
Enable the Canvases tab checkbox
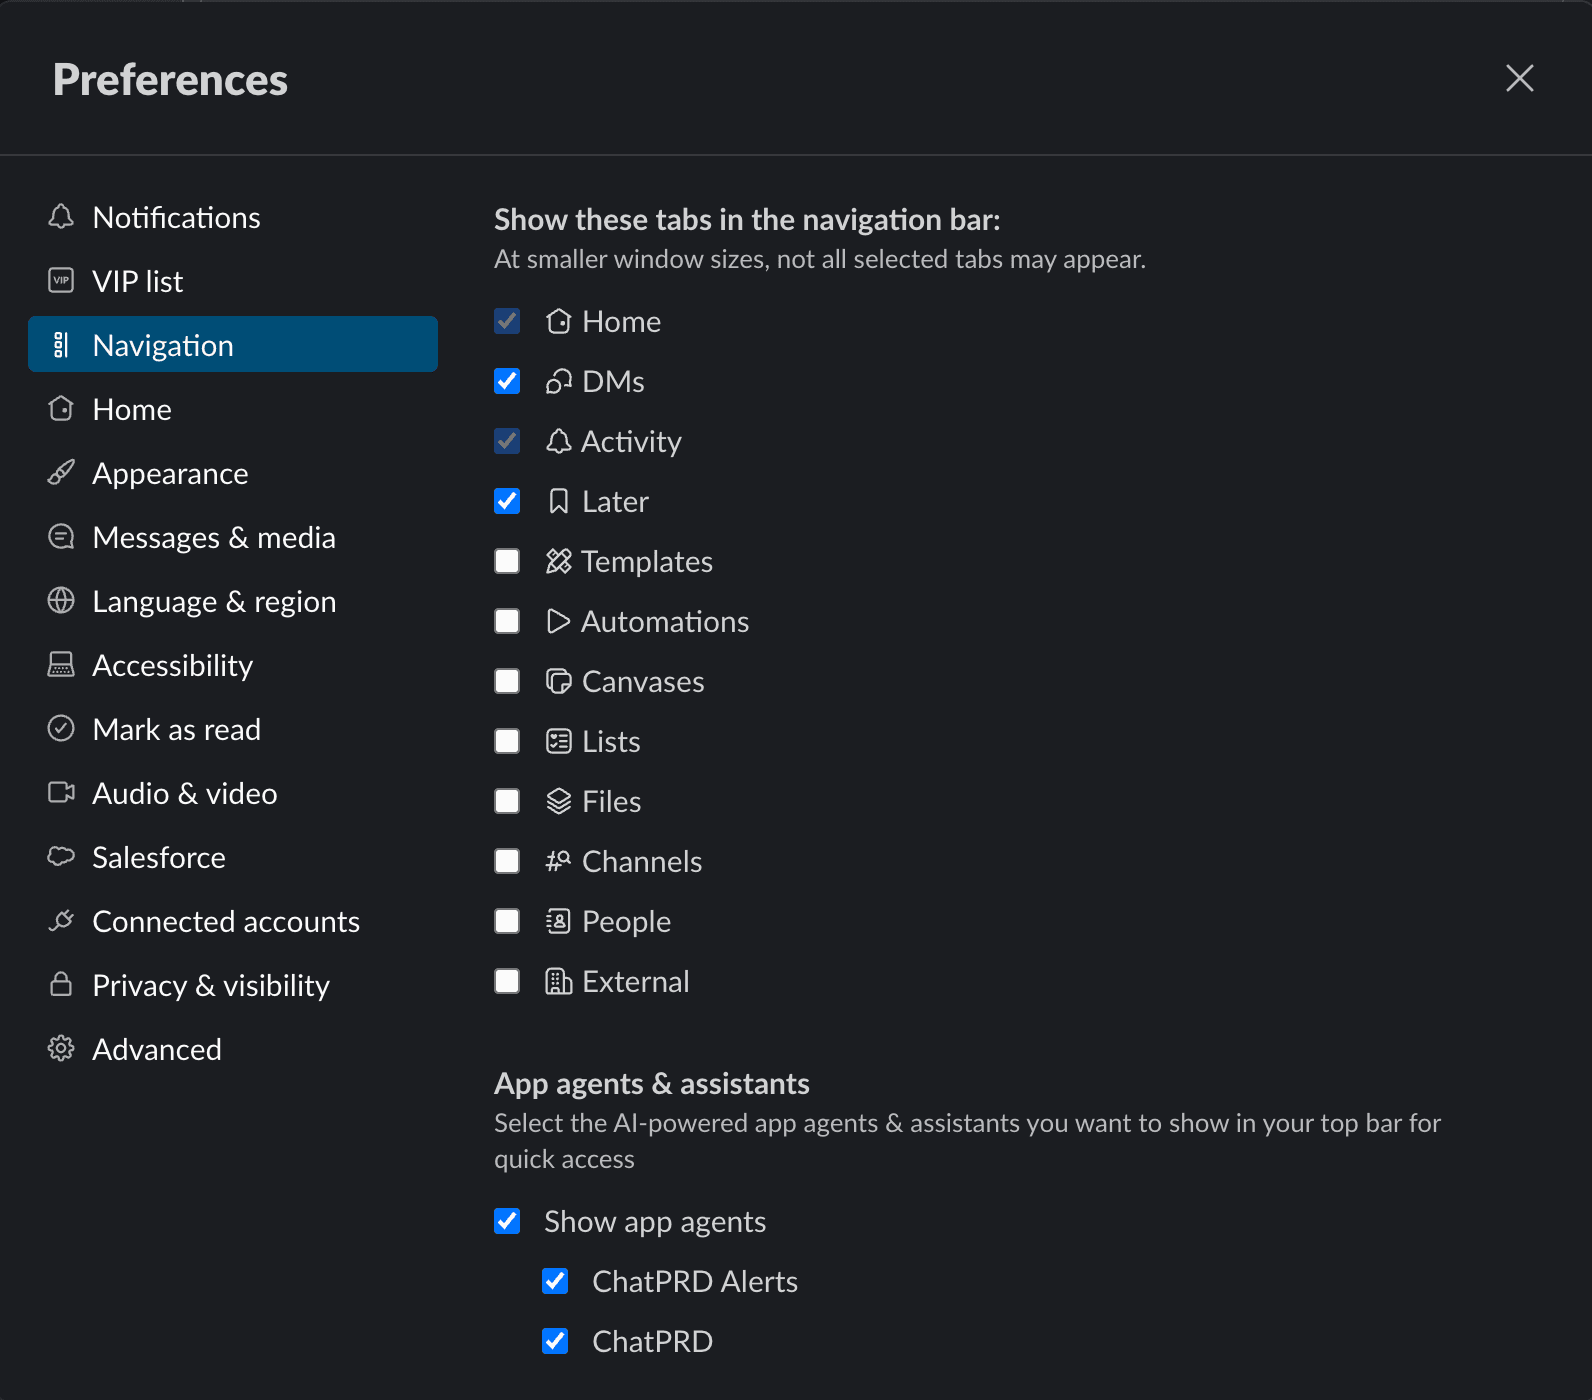pyautogui.click(x=507, y=681)
